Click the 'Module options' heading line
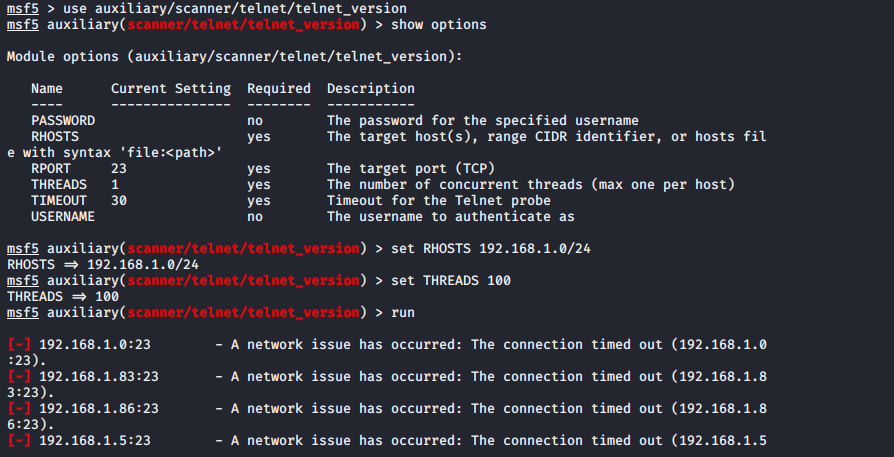The image size is (894, 457). coord(234,56)
